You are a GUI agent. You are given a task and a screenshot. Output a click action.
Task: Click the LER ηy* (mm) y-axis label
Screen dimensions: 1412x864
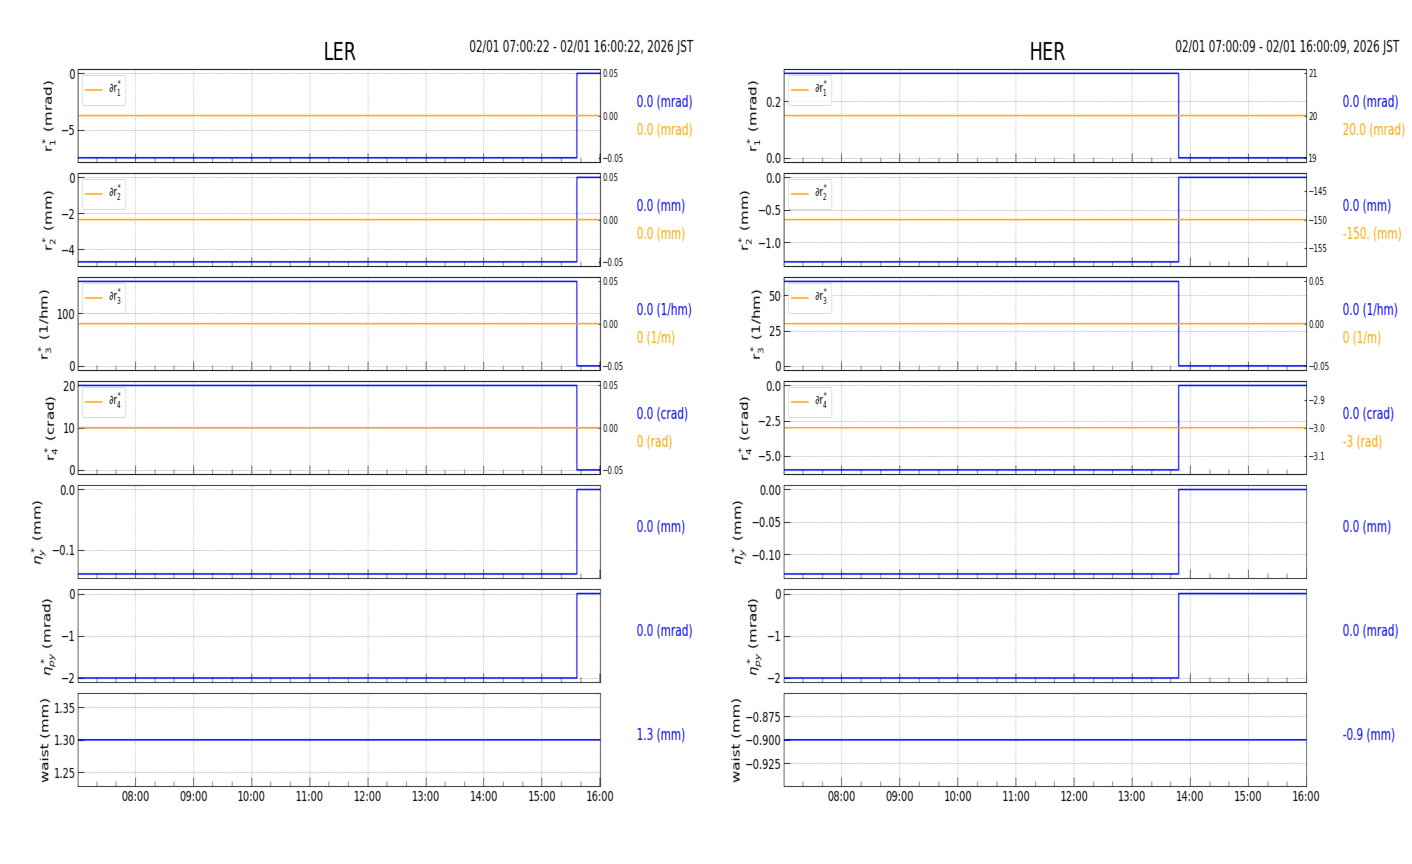point(38,532)
